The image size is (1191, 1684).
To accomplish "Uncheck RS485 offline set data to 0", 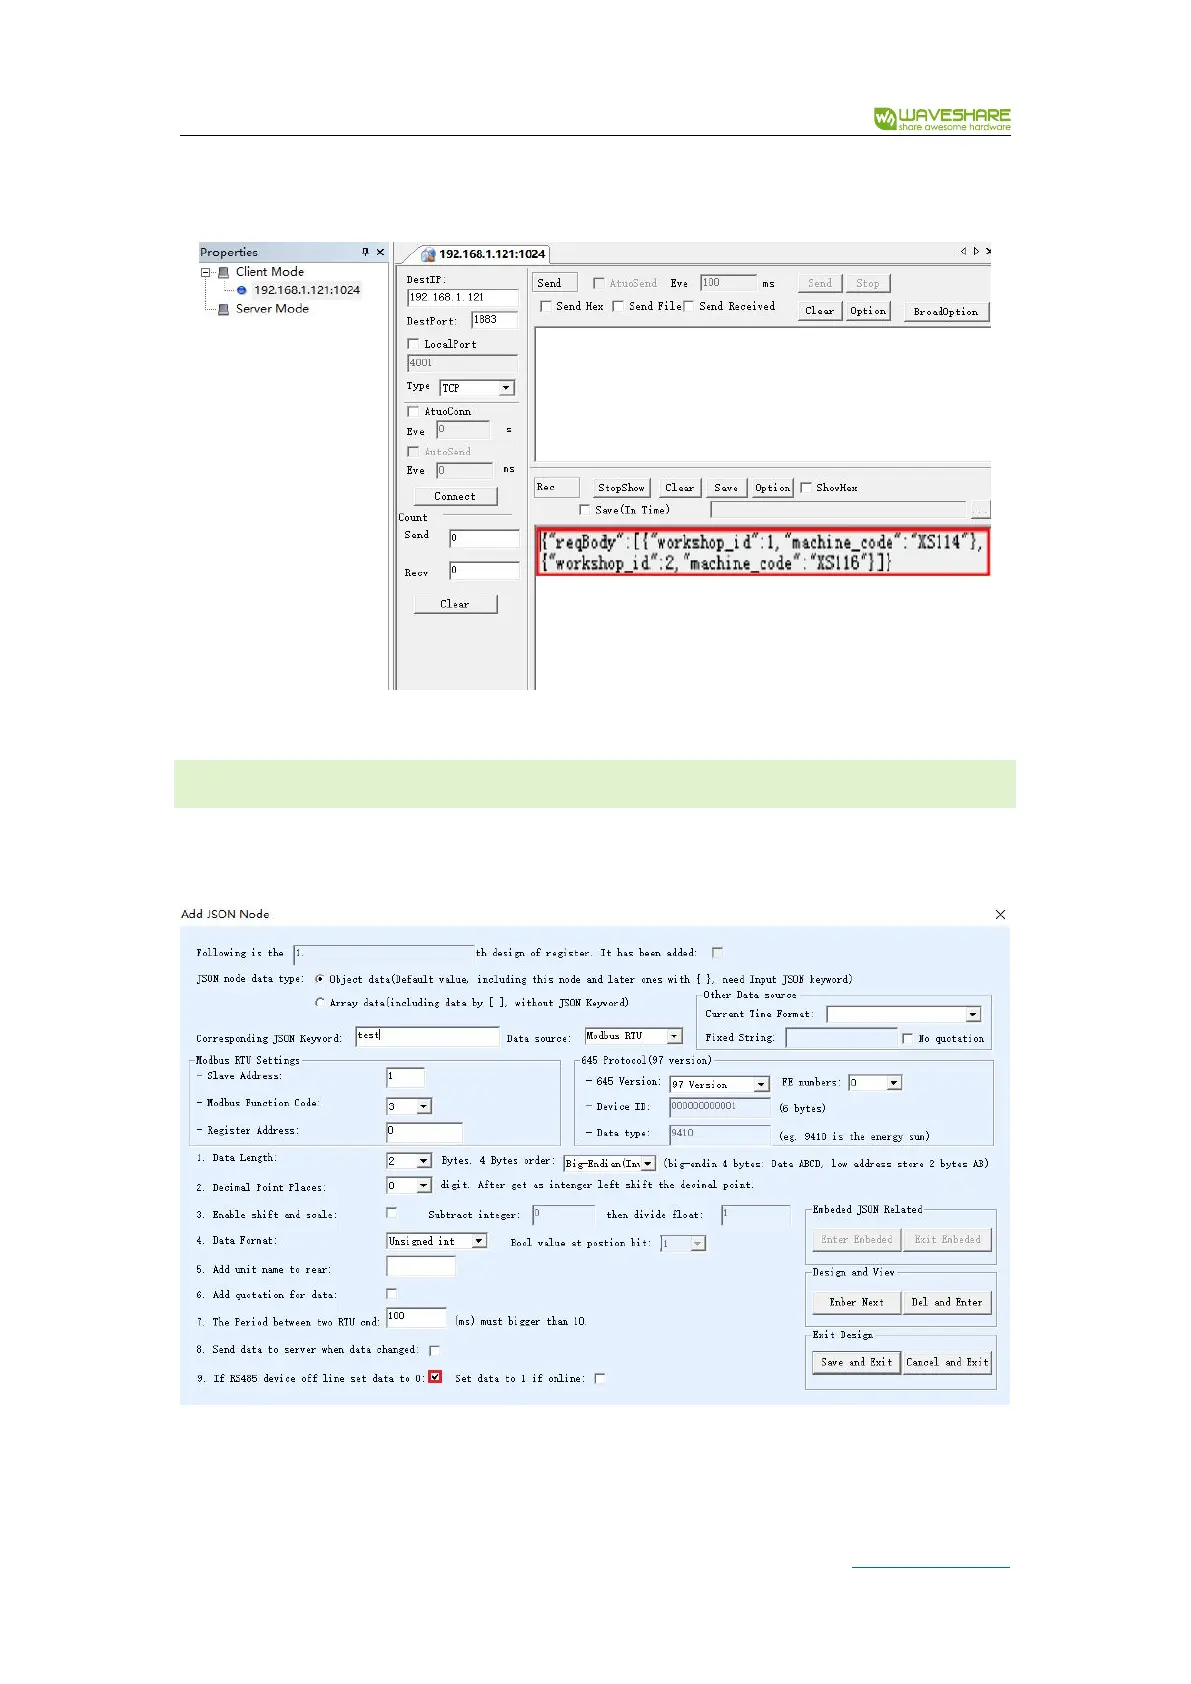I will pos(435,1377).
